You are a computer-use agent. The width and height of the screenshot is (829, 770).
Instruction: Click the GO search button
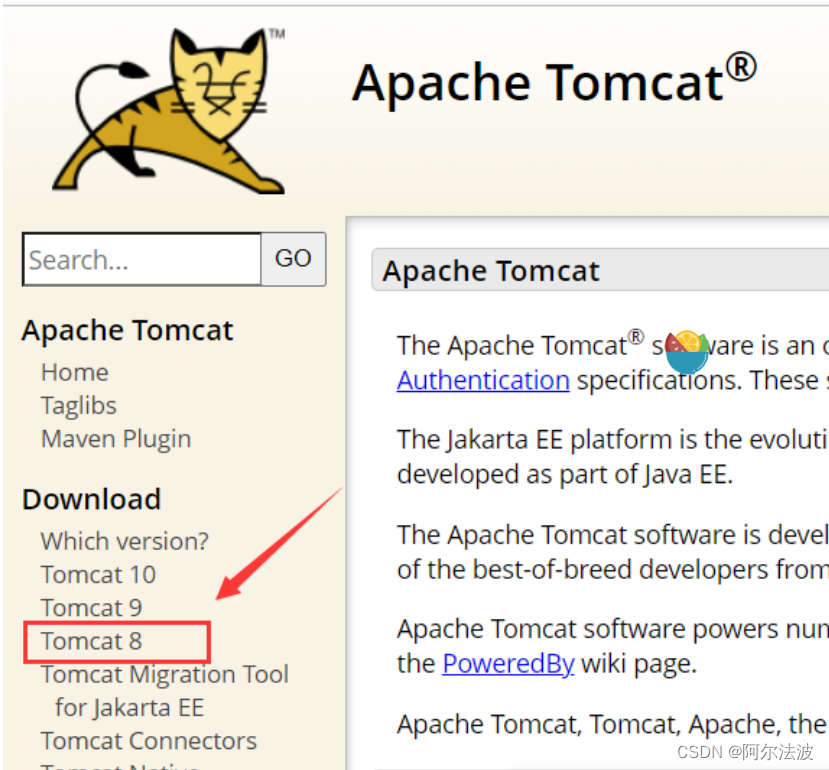coord(293,258)
